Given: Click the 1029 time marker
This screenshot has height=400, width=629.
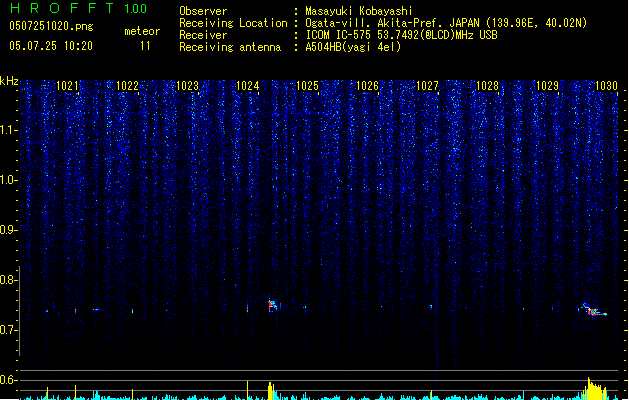Looking at the screenshot, I should [x=548, y=86].
